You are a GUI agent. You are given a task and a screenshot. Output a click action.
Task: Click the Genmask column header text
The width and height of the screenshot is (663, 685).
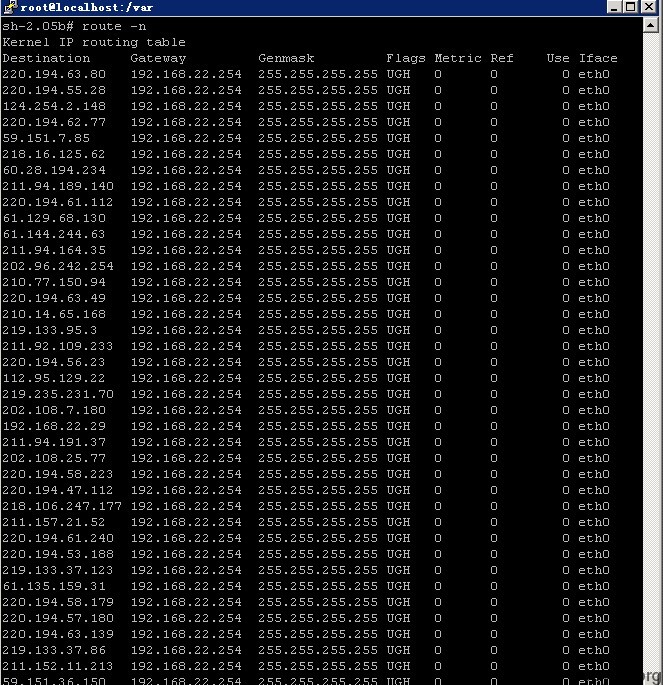click(286, 58)
